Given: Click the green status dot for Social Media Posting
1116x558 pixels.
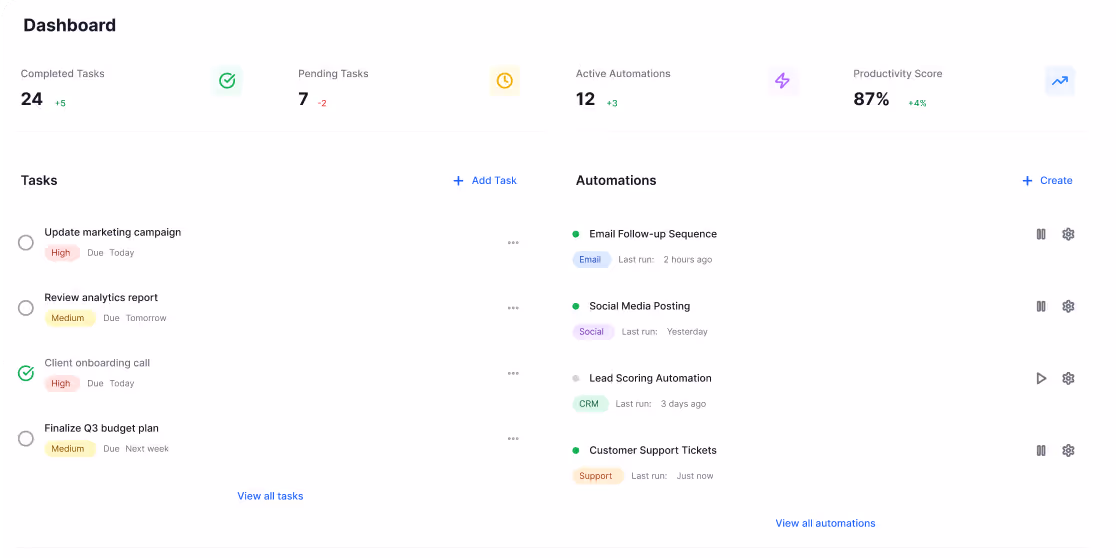Looking at the screenshot, I should coord(576,306).
